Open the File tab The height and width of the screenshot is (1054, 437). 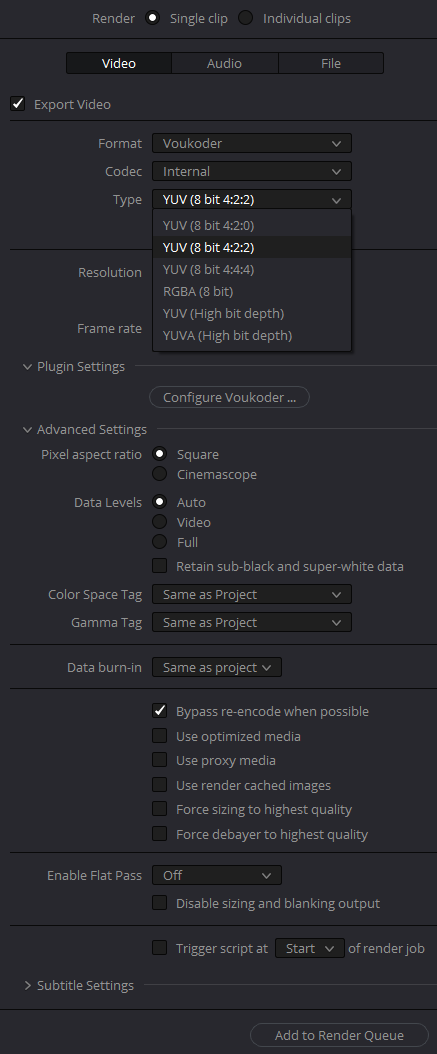click(x=331, y=63)
